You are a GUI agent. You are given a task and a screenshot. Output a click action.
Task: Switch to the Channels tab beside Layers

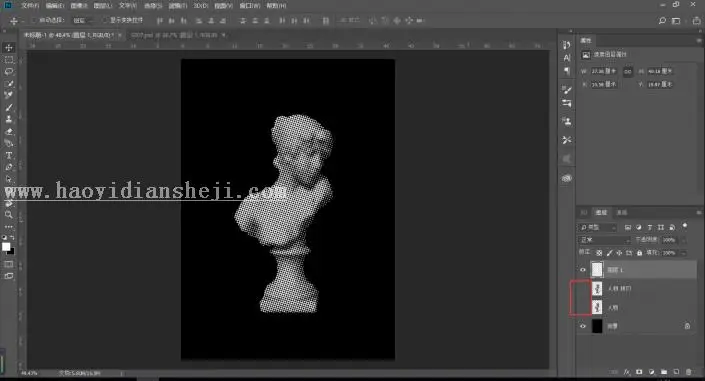622,212
